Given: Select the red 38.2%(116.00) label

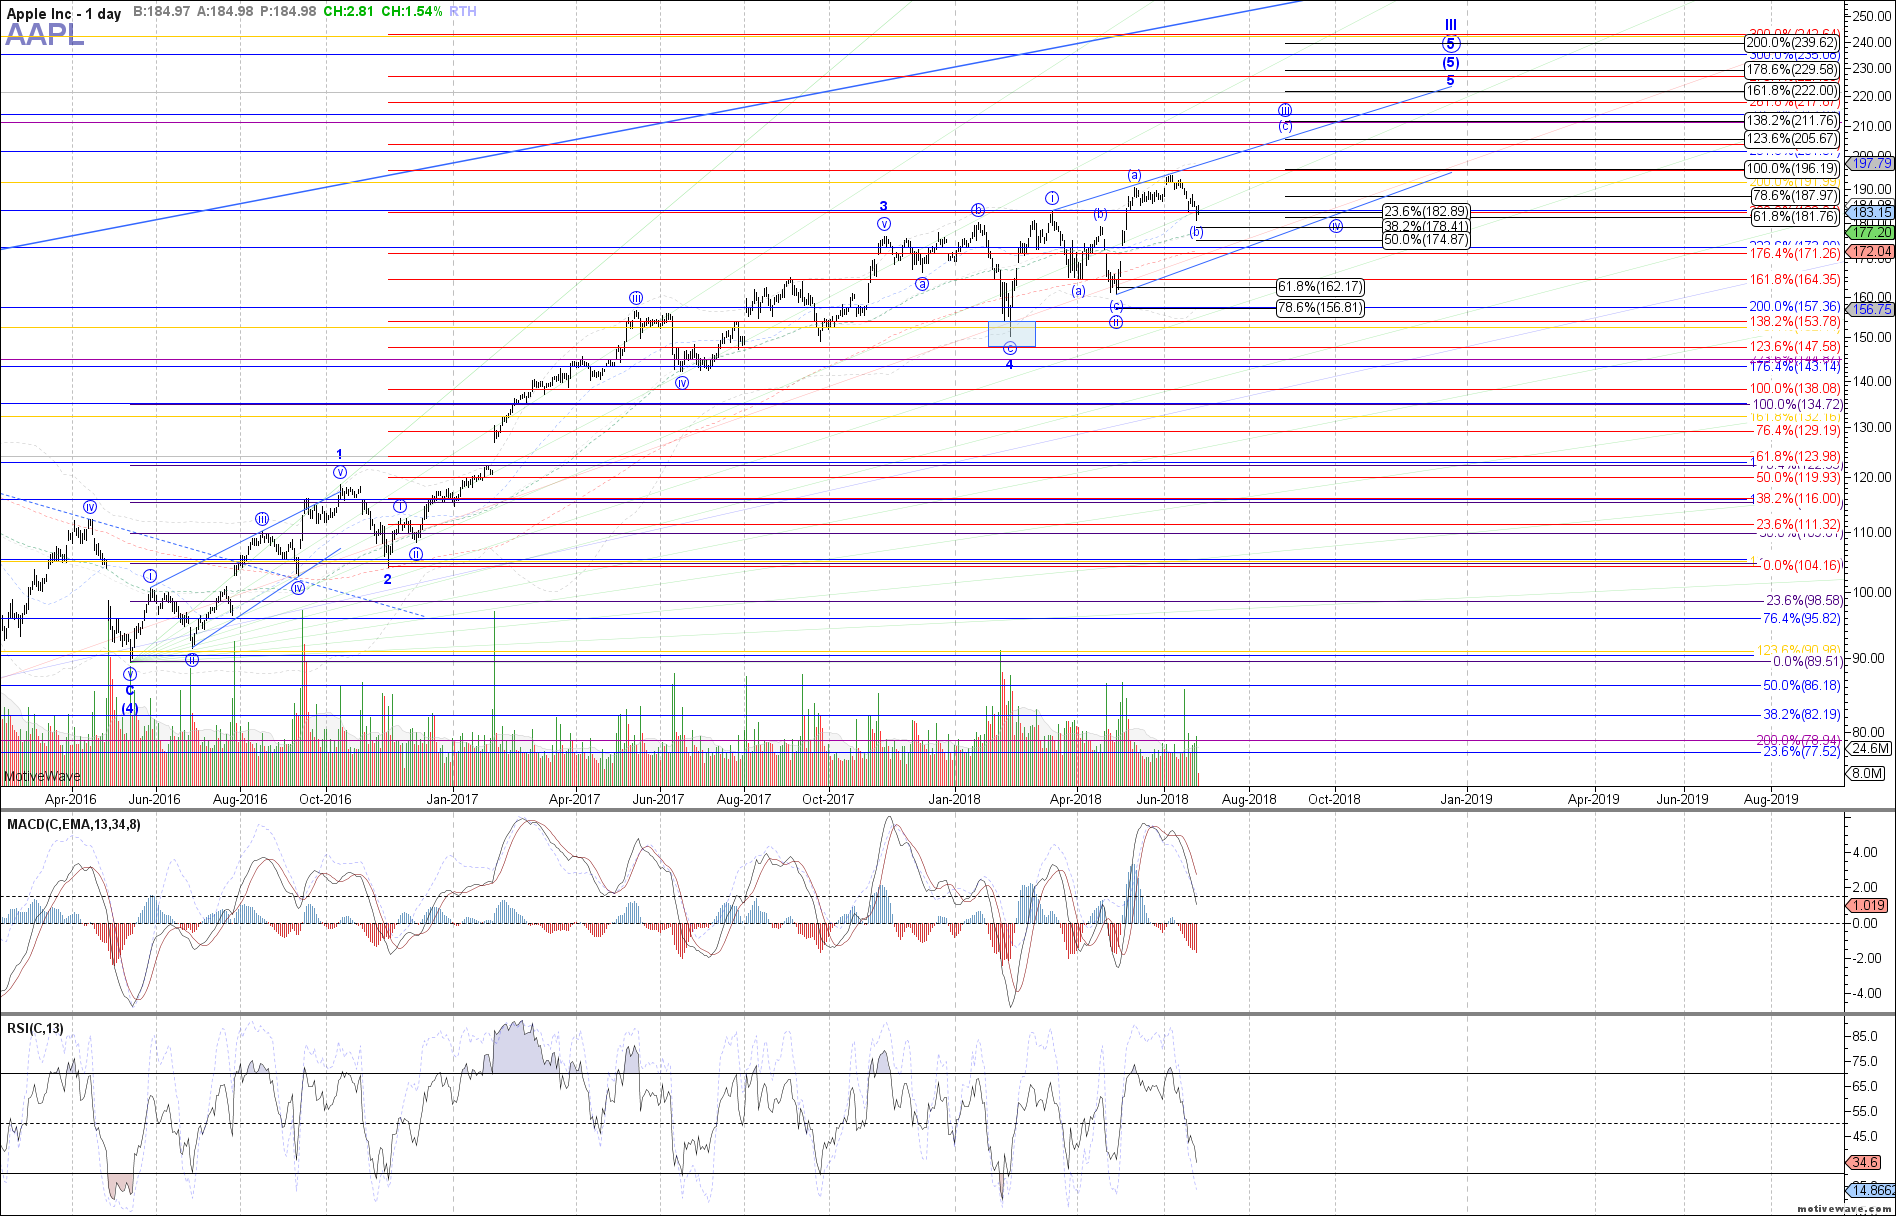Looking at the screenshot, I should (x=1796, y=499).
